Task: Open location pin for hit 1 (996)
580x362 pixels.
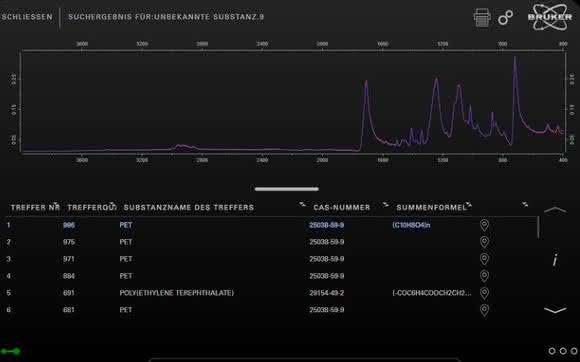Action: pyautogui.click(x=484, y=225)
